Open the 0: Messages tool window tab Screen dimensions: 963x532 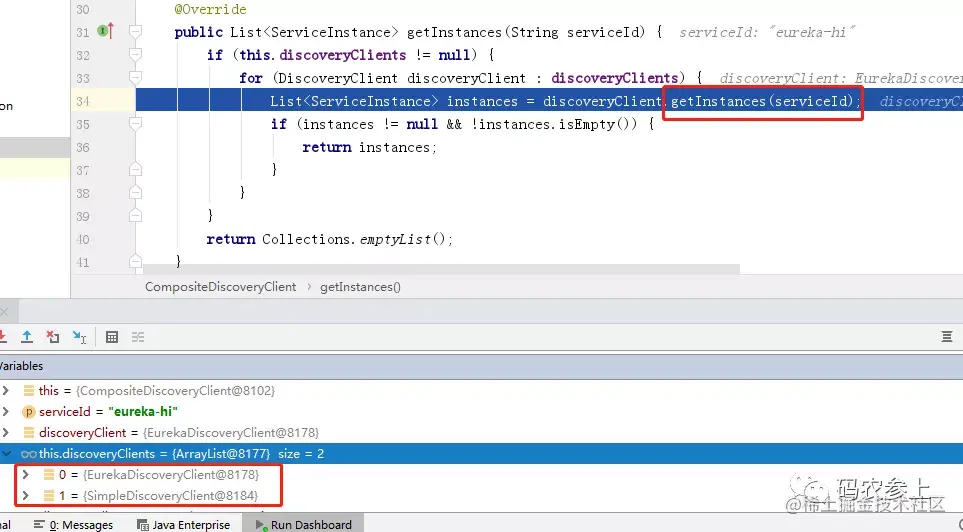click(x=74, y=525)
